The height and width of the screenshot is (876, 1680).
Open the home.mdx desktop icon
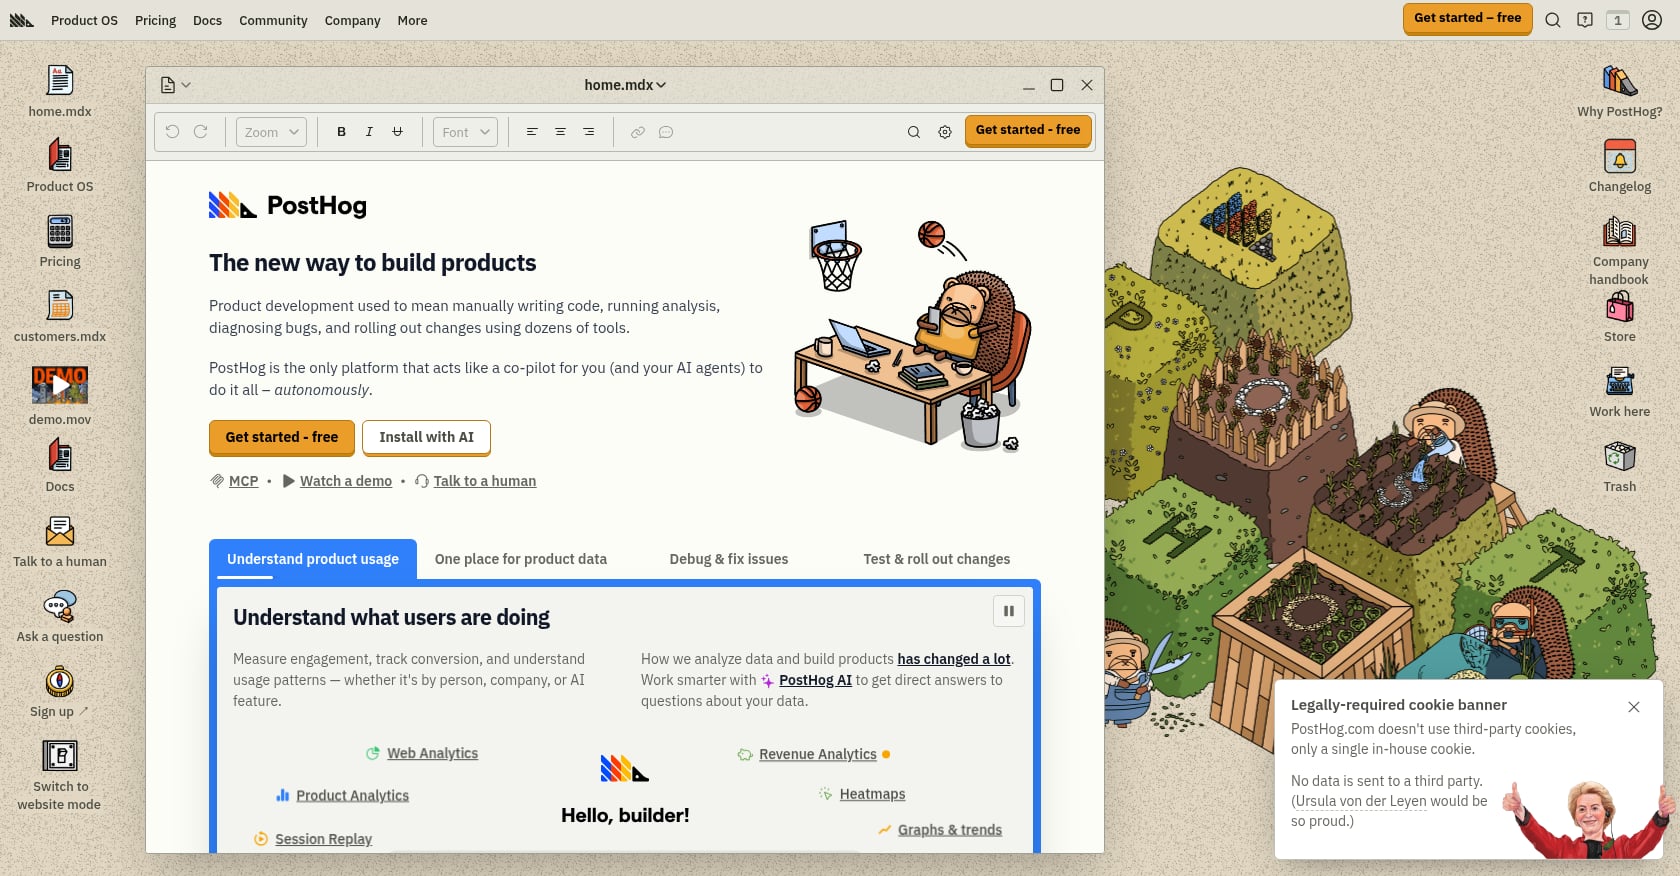point(60,91)
